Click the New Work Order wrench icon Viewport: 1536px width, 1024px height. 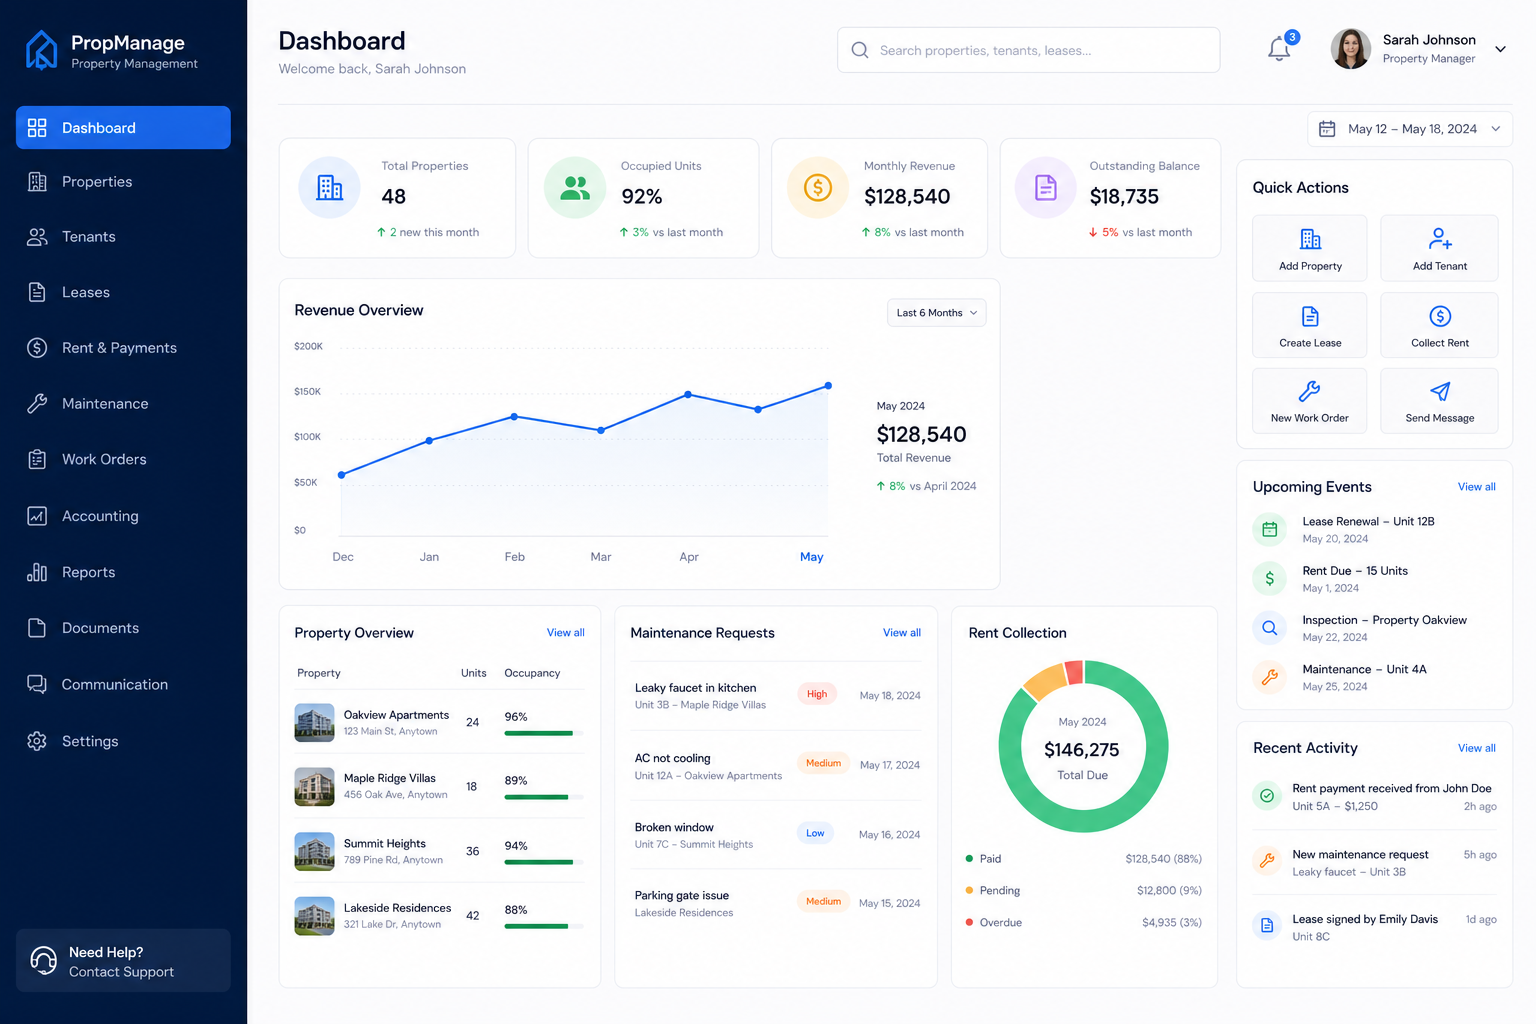tap(1309, 391)
